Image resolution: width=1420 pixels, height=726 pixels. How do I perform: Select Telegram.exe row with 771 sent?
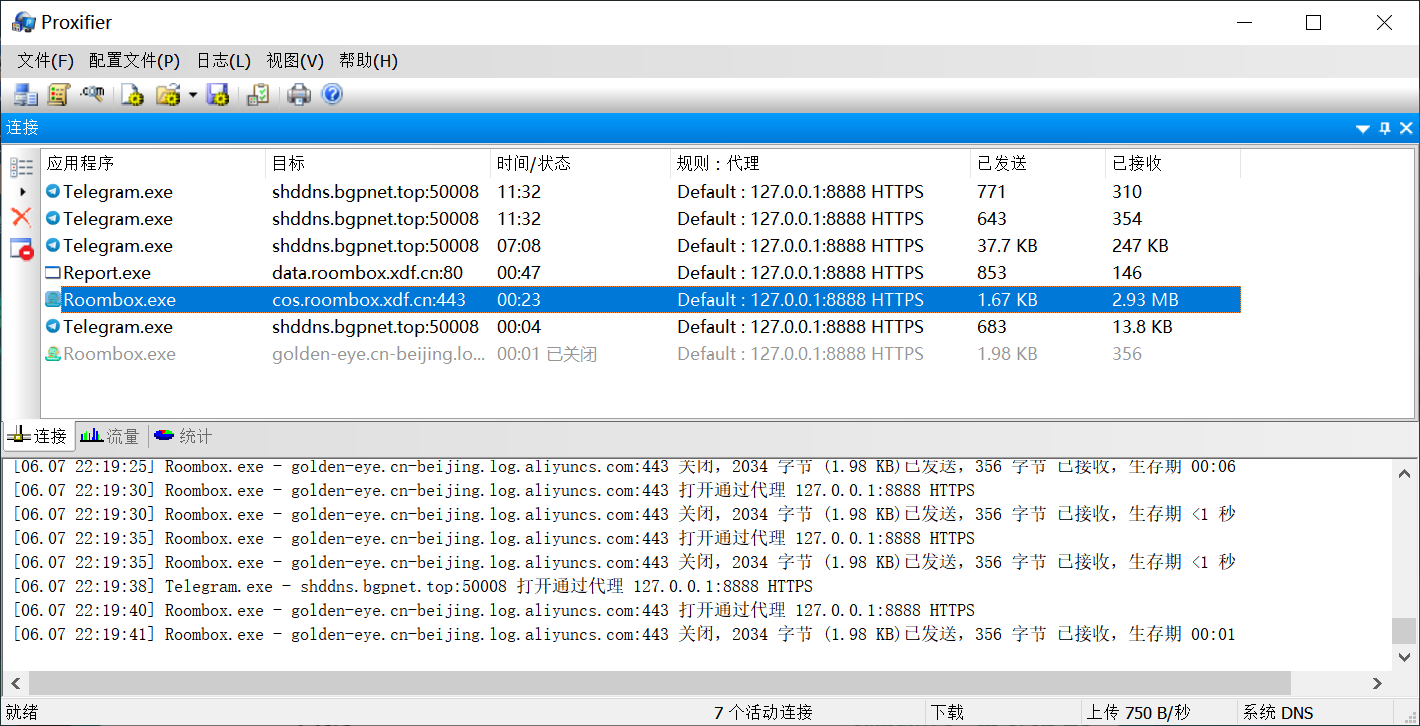point(641,192)
